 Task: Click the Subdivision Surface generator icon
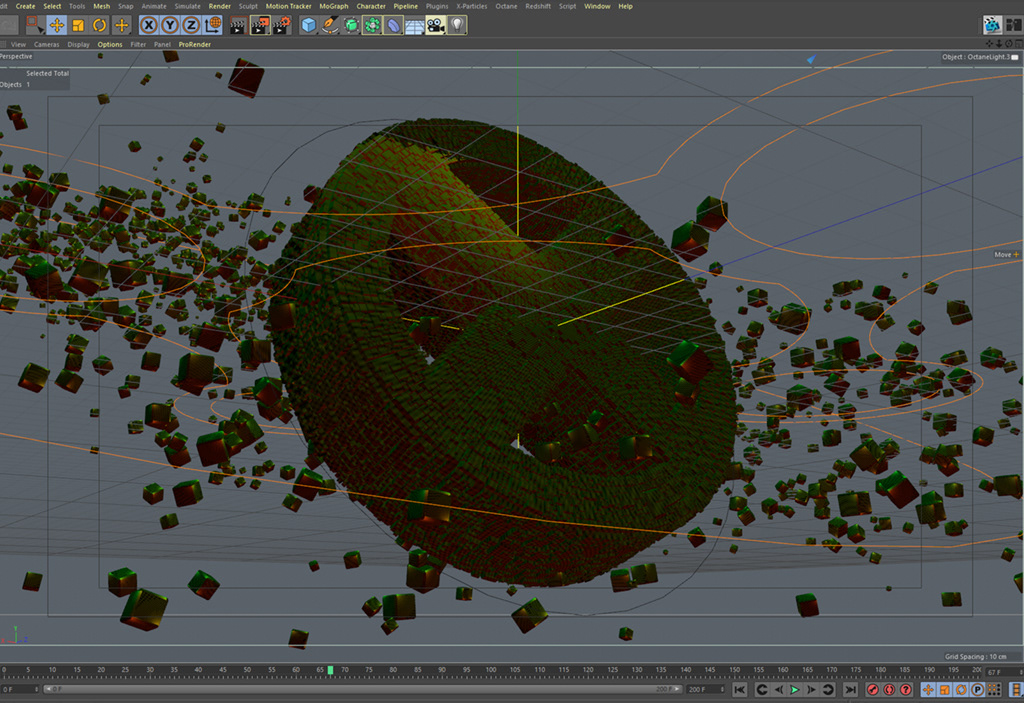(351, 25)
